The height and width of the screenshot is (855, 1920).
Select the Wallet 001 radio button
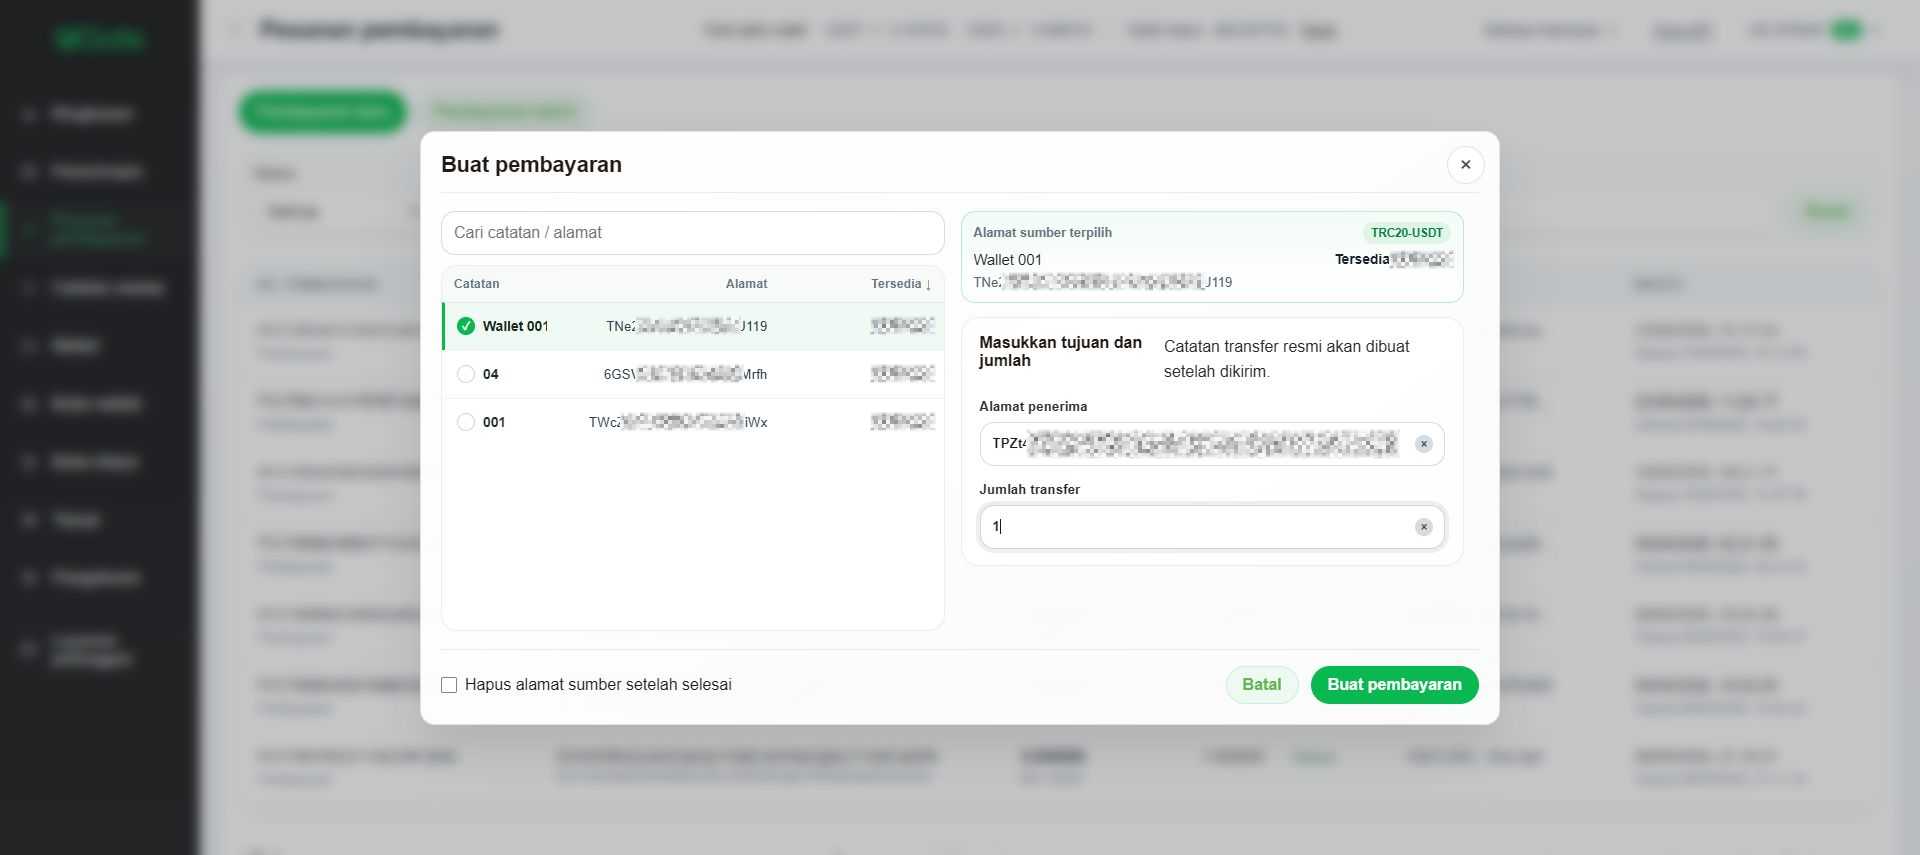466,326
